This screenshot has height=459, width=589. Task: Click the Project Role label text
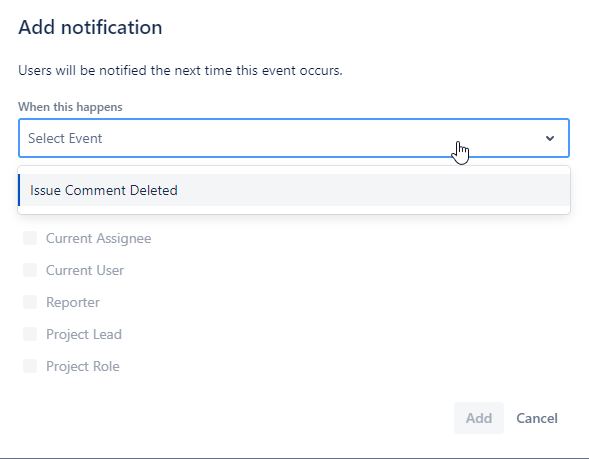point(83,366)
